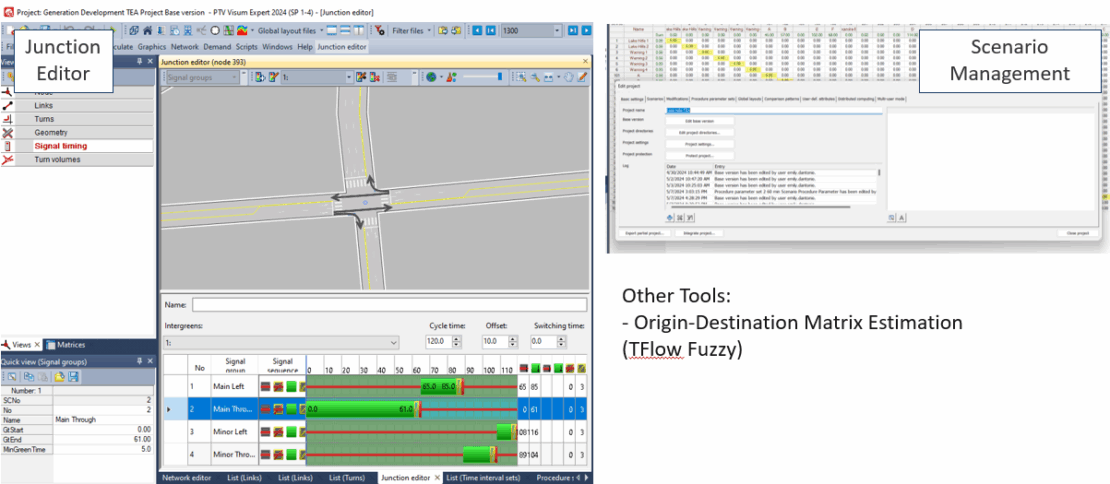Click the Cycle time spinner arrows
The image size is (1110, 484).
click(x=456, y=342)
